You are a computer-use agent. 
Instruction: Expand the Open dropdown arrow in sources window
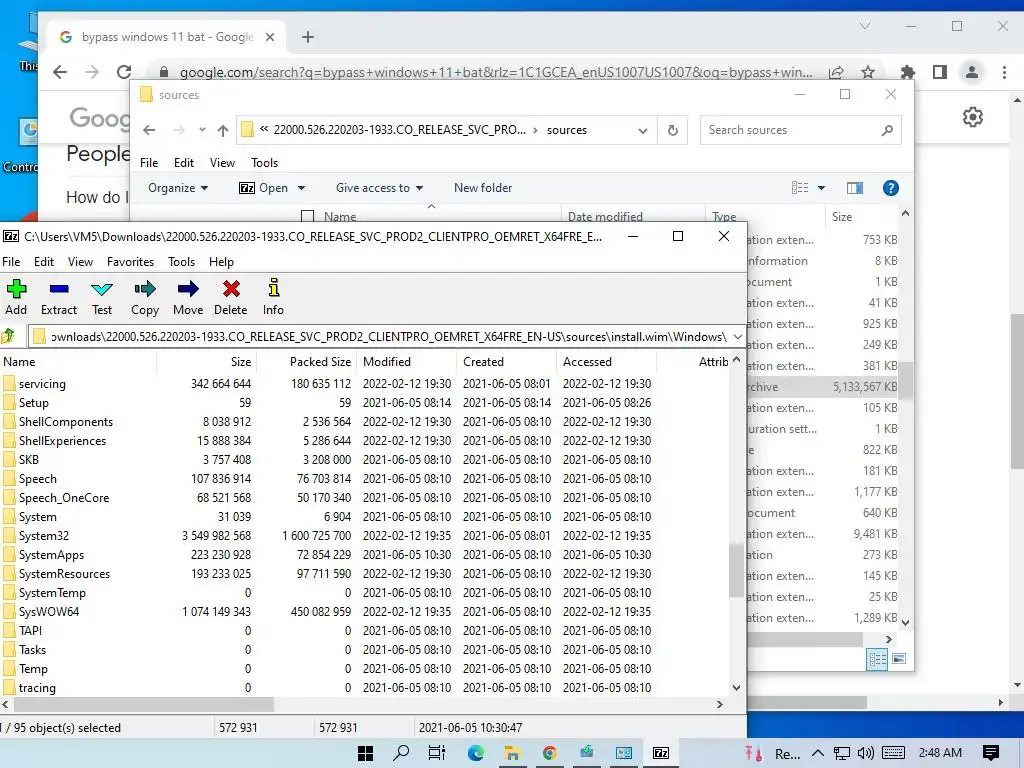[x=301, y=188]
